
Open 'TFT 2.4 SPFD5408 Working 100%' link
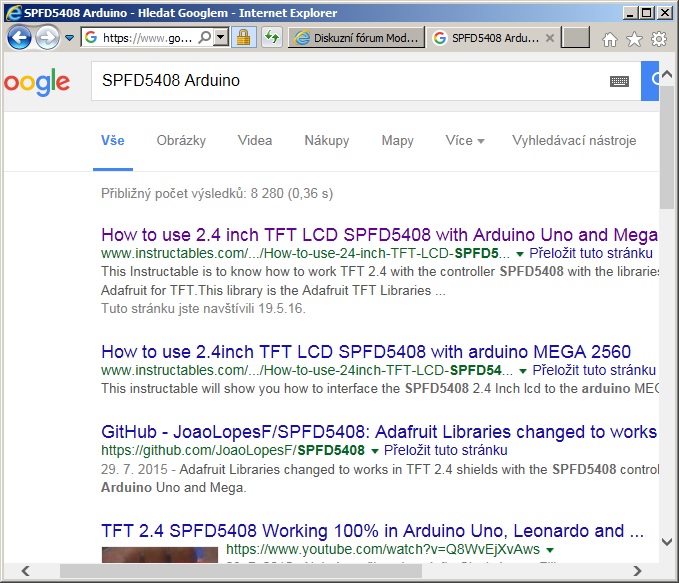[x=372, y=531]
